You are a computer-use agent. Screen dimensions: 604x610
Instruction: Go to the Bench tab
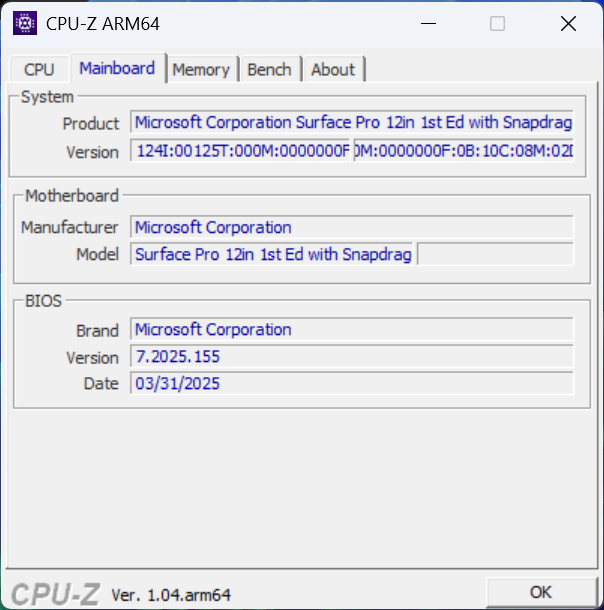(x=269, y=69)
